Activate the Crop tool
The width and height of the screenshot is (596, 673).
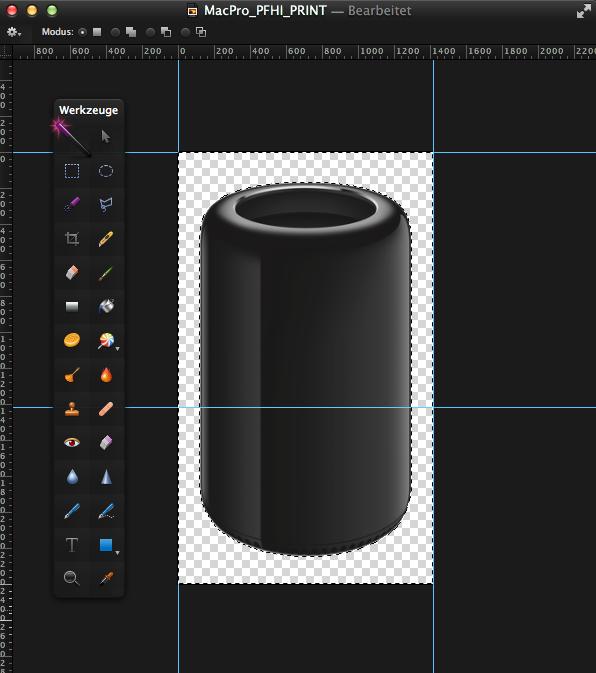tap(72, 238)
